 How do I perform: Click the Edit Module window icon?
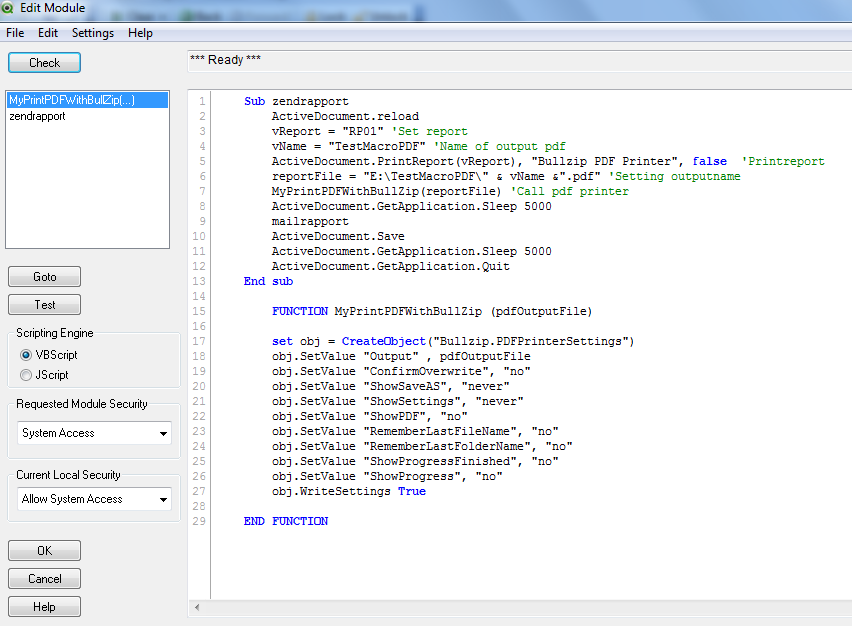(x=9, y=9)
